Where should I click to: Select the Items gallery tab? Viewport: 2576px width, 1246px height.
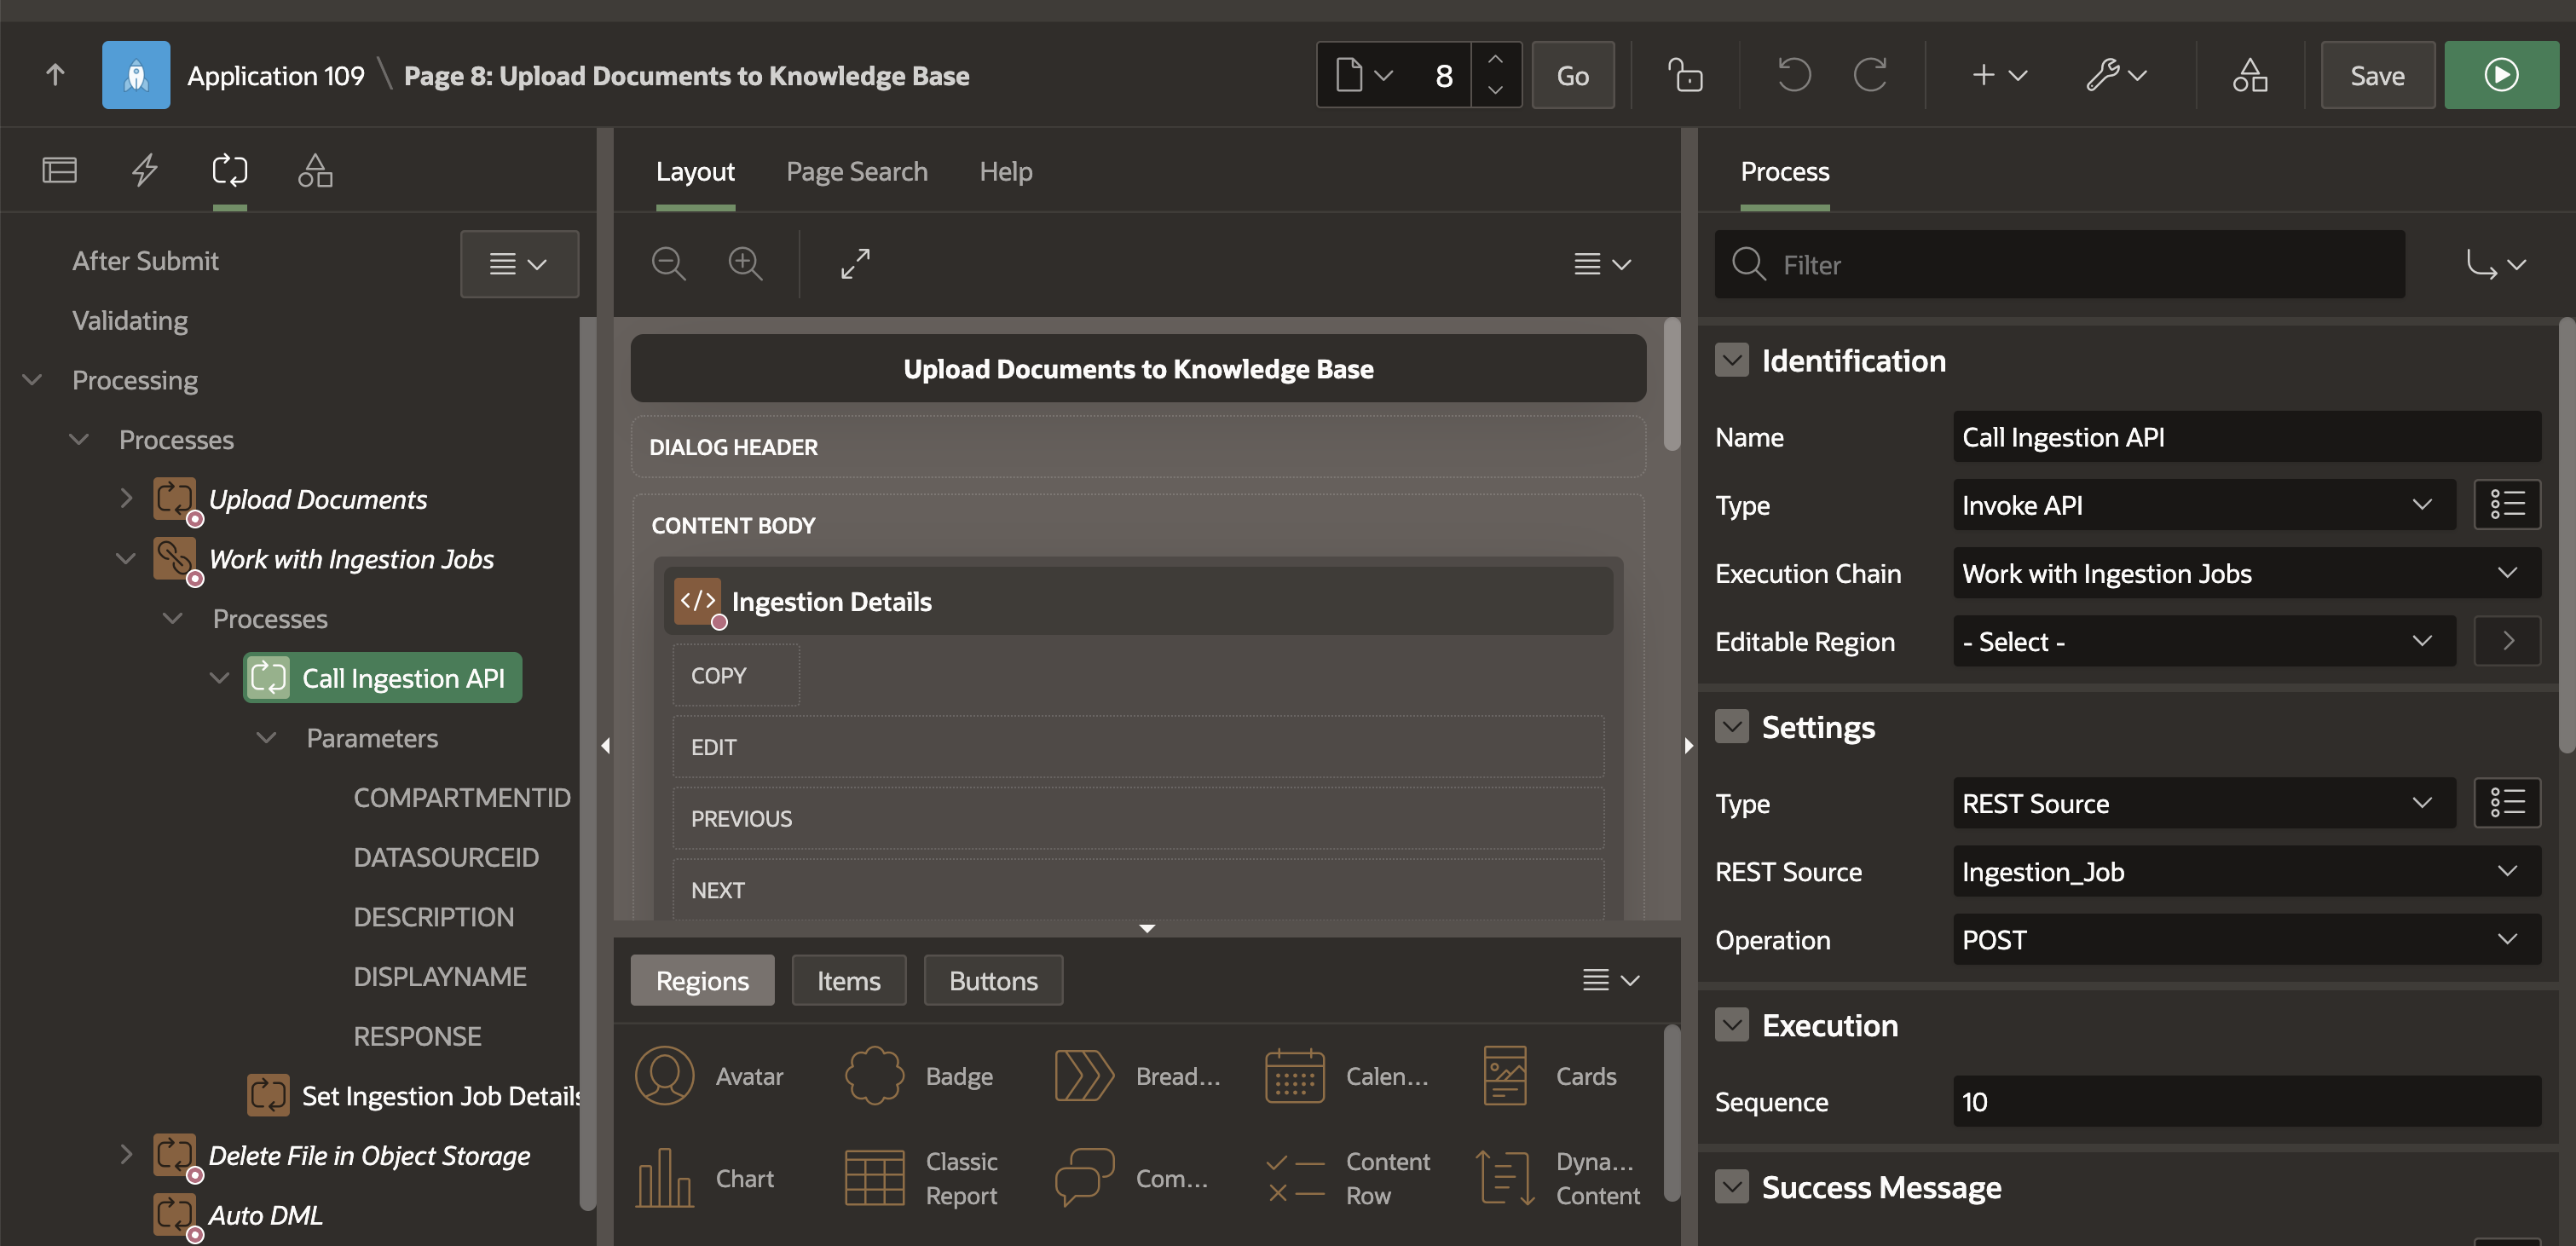848,981
